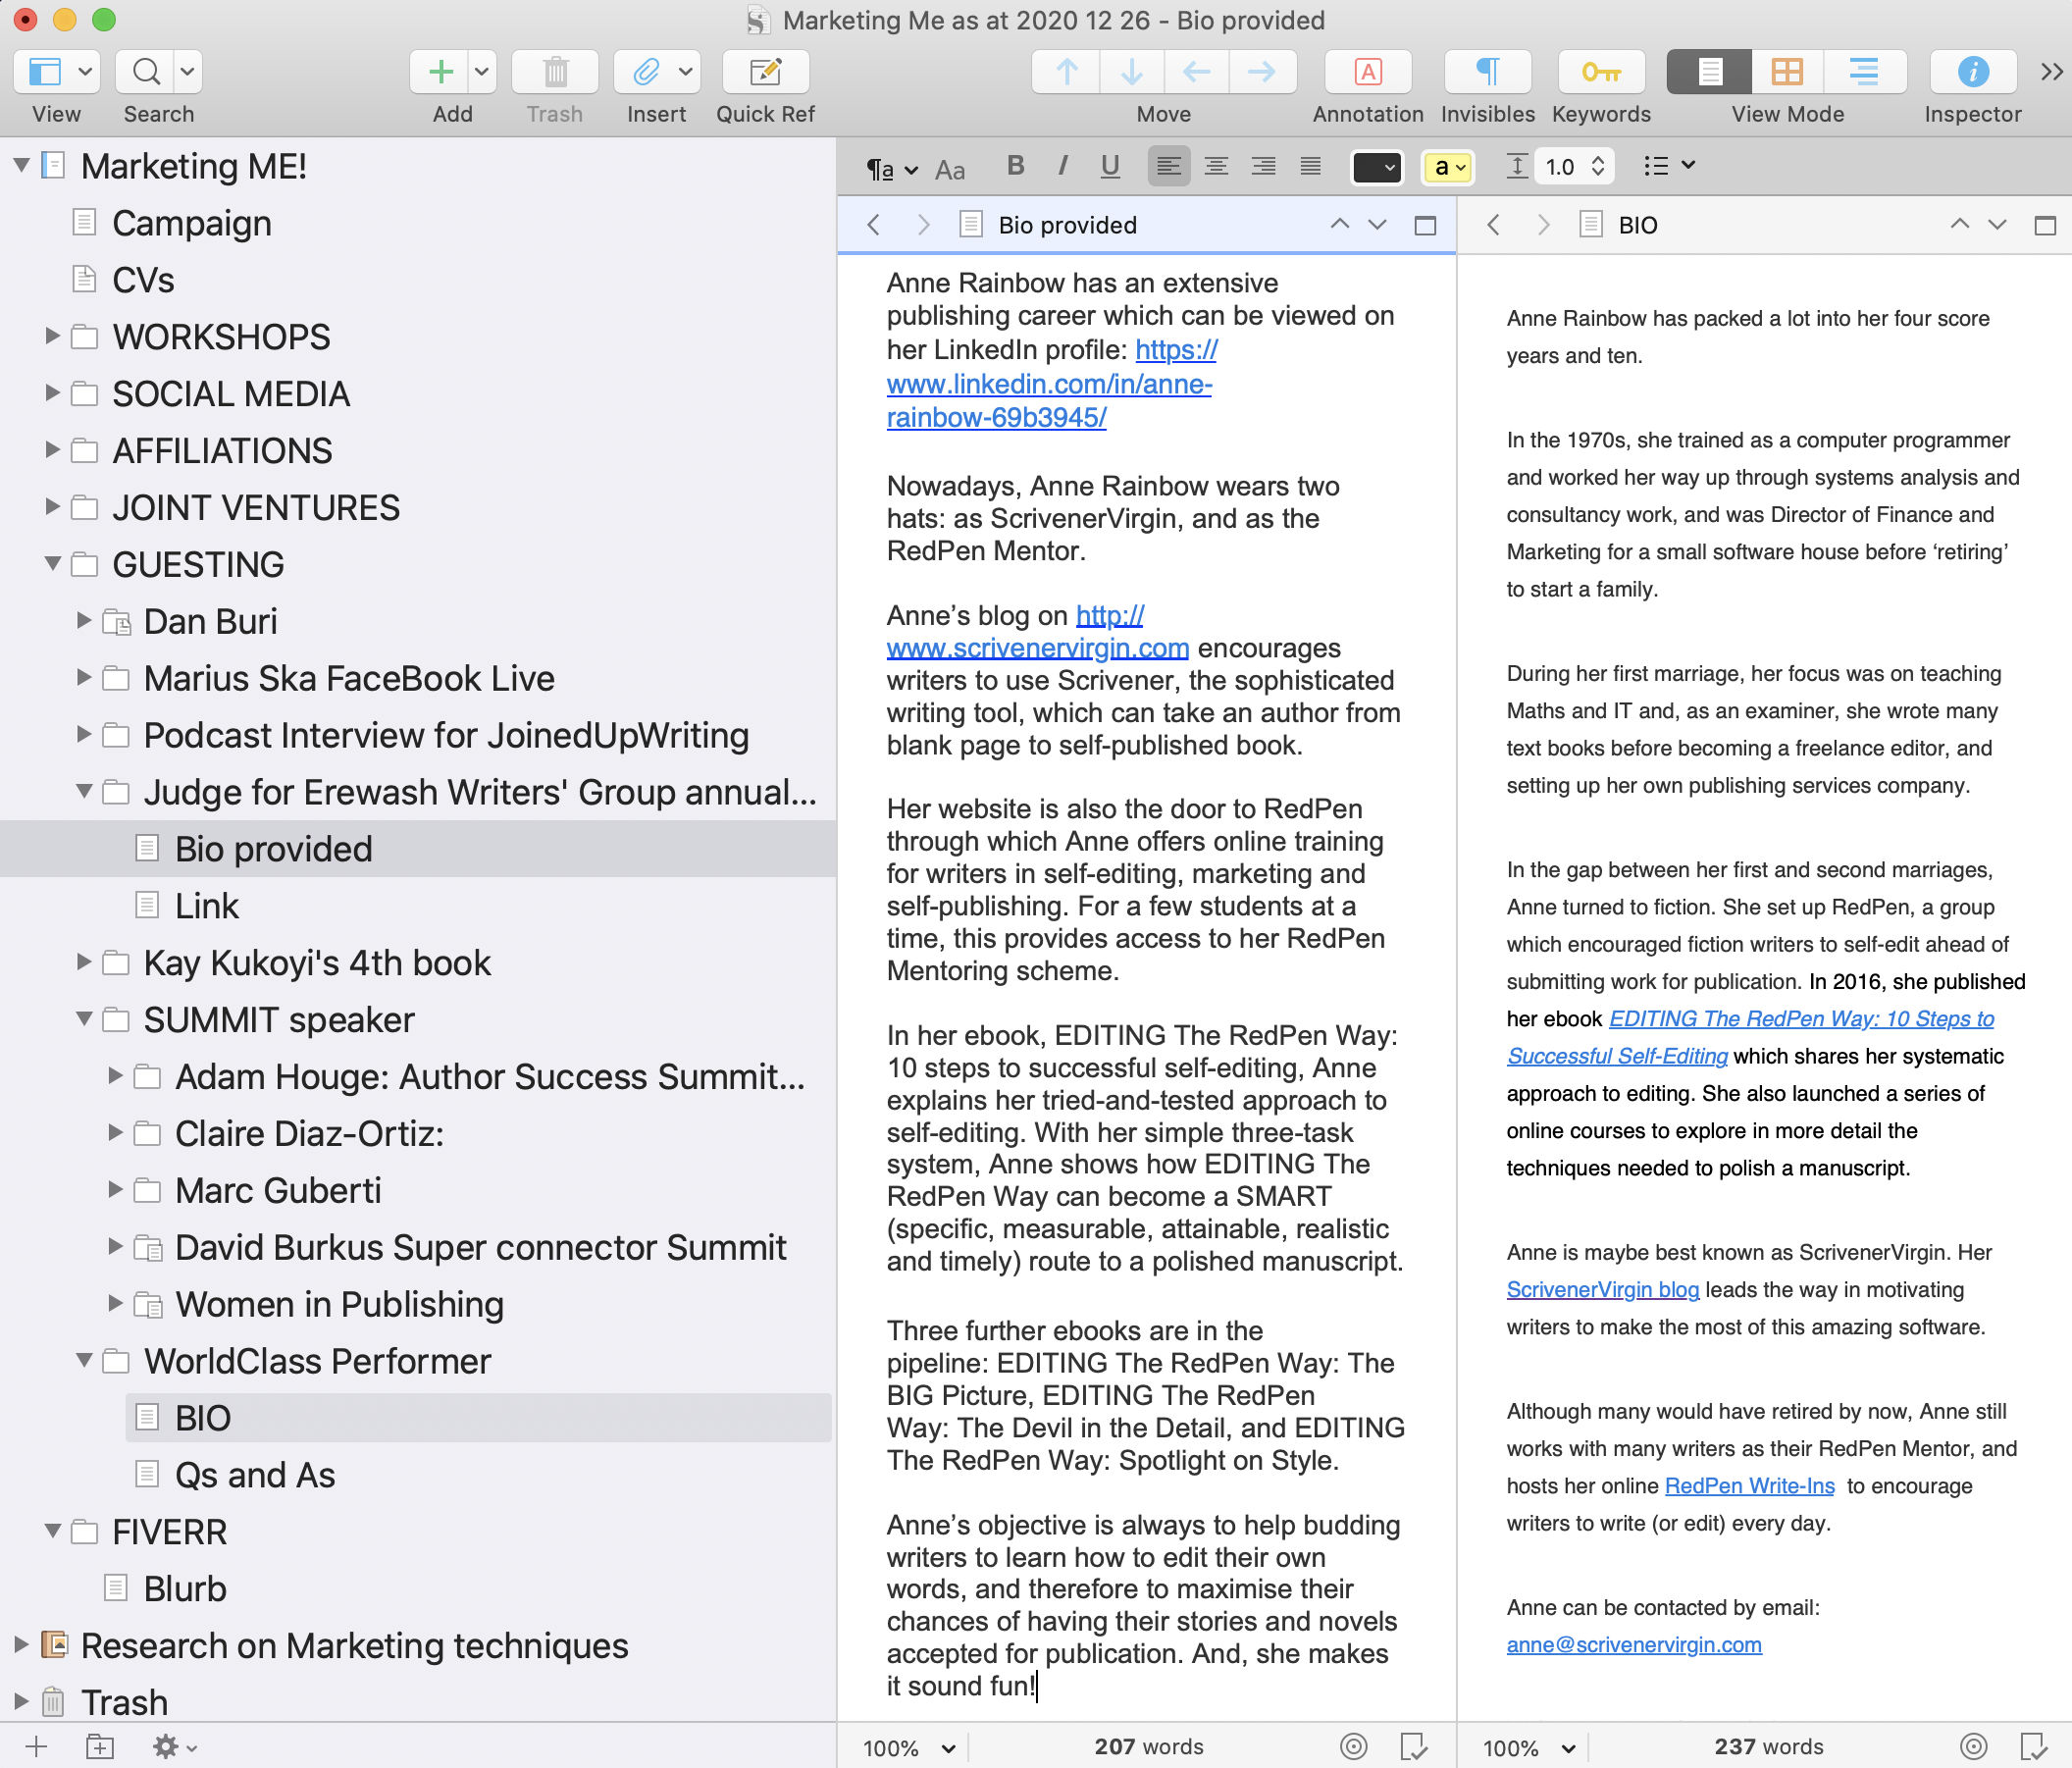Switch to Document view mode

tap(1710, 72)
